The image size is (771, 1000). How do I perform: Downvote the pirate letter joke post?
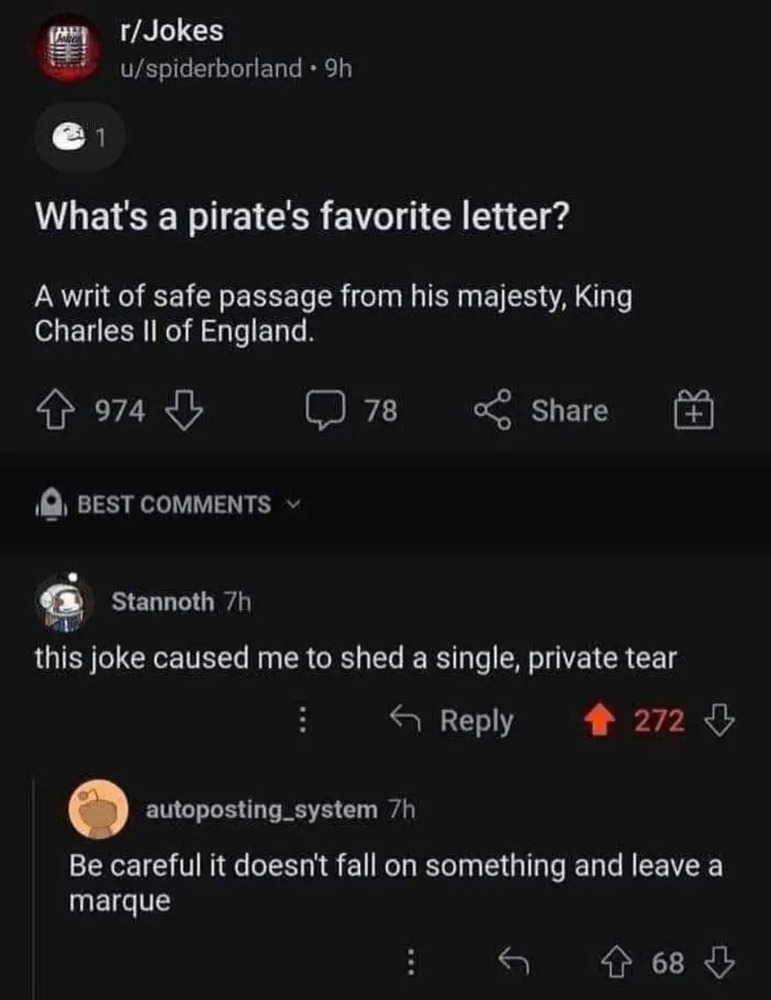(186, 411)
